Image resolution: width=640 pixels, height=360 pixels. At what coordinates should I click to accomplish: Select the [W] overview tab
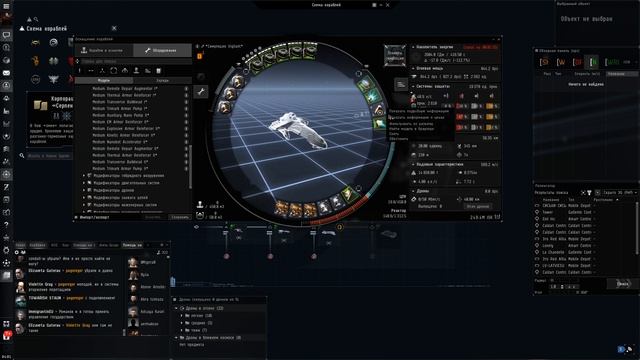[561, 62]
